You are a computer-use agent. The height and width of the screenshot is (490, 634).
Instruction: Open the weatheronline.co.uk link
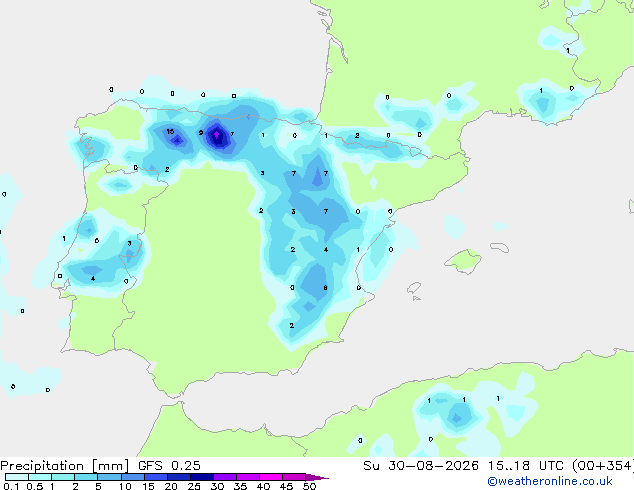550,481
